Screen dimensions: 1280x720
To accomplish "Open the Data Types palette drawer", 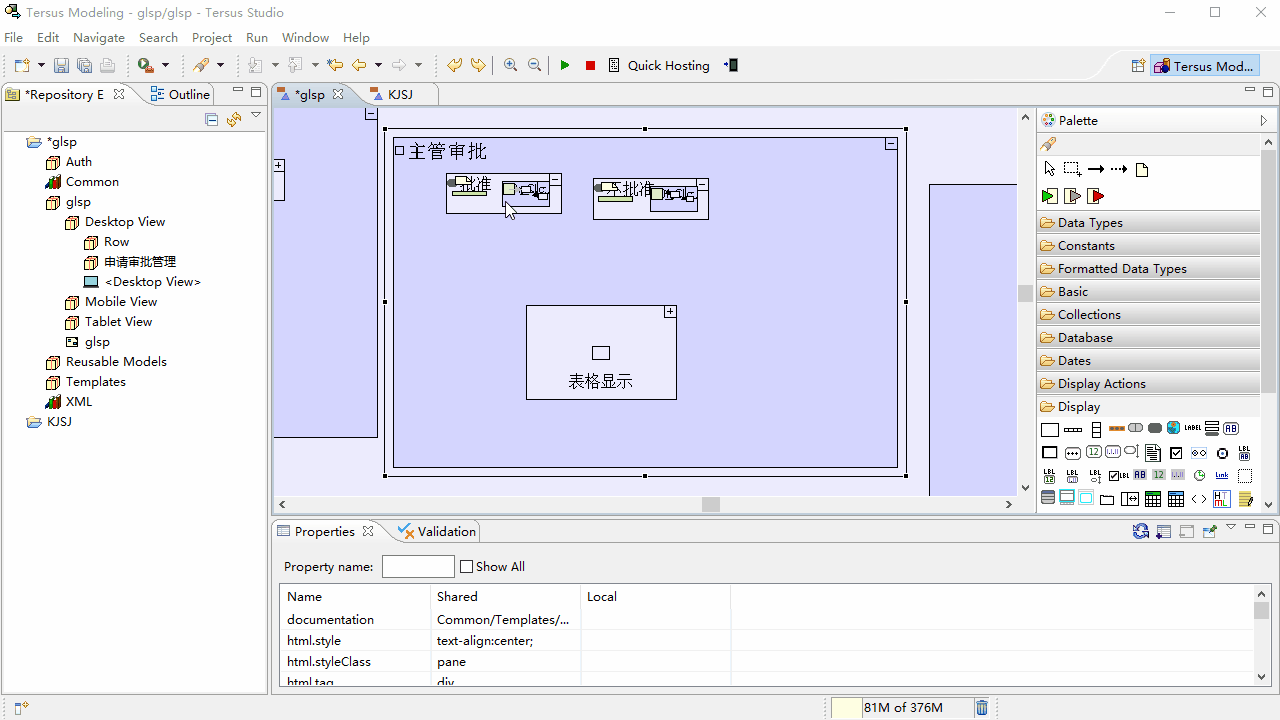I will point(1149,223).
